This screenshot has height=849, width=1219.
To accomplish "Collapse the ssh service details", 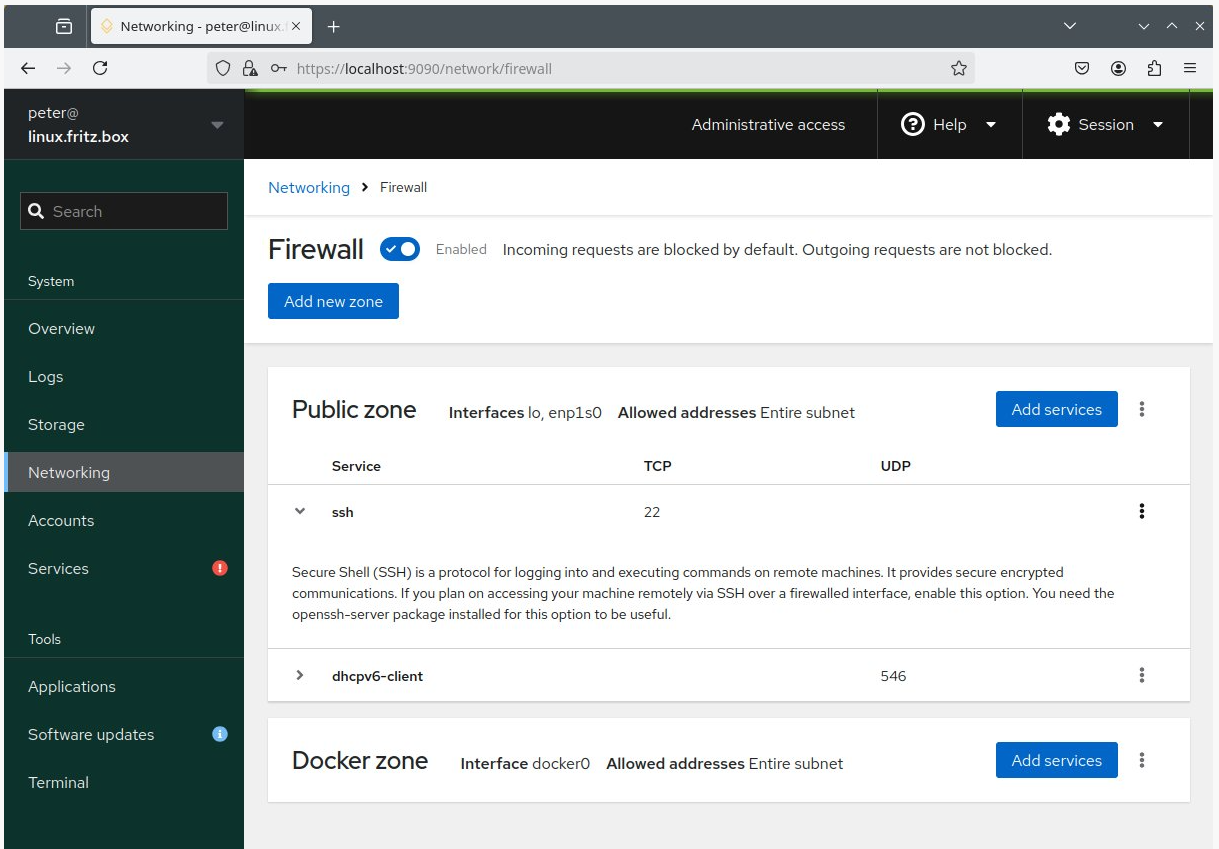I will [x=299, y=512].
